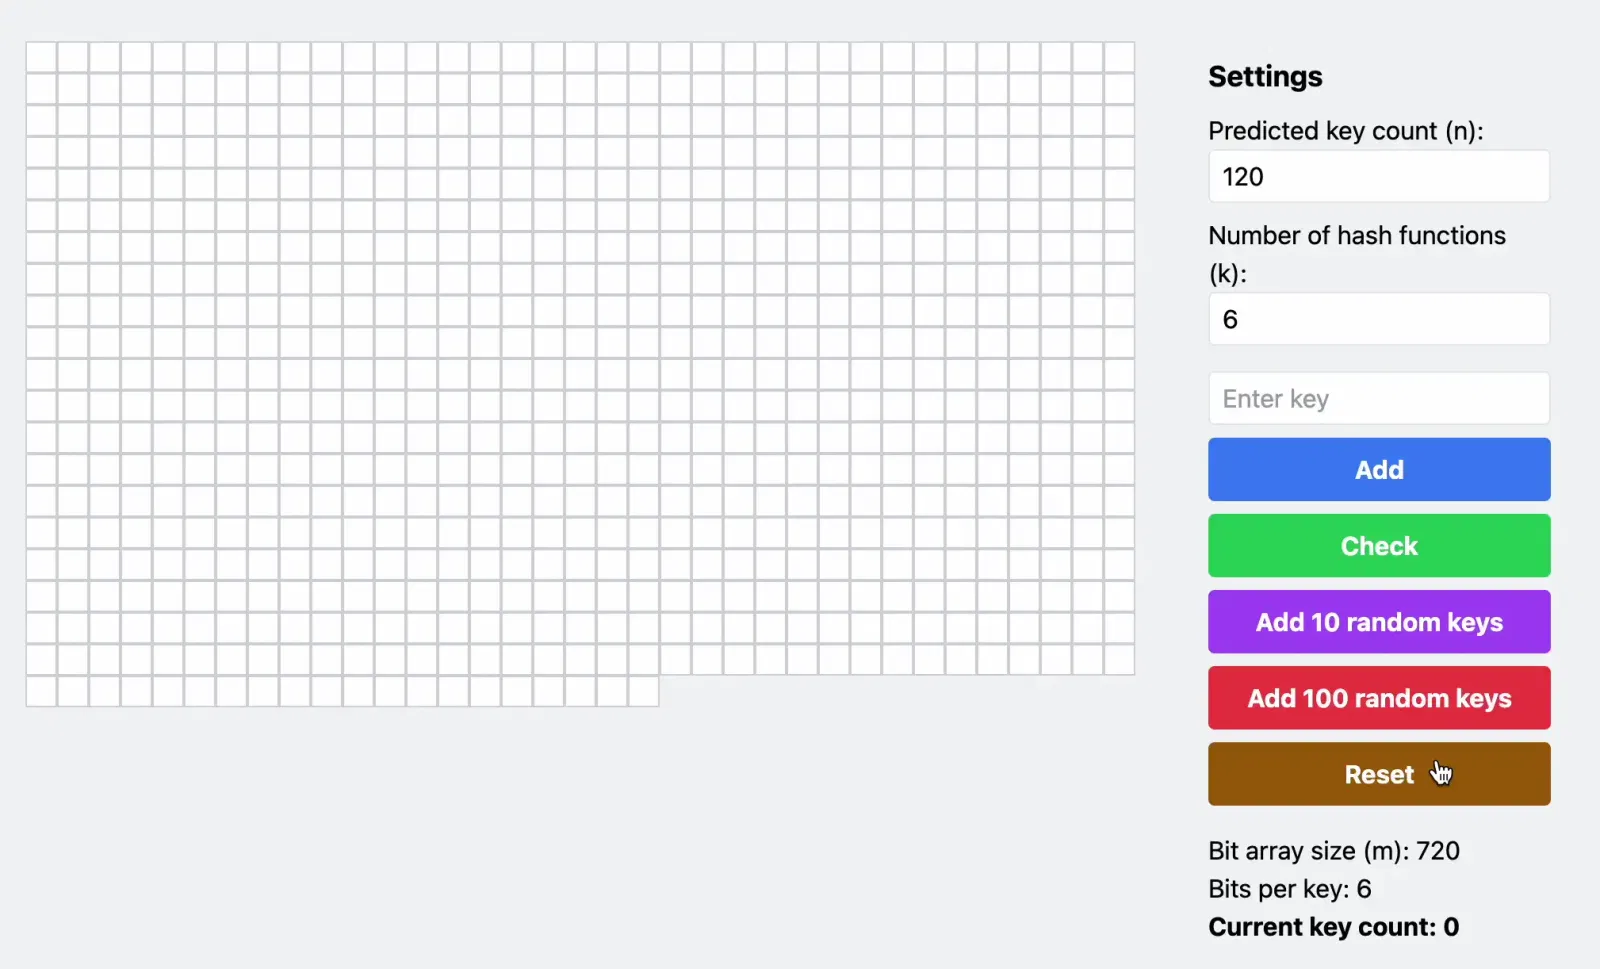
Task: Click the Settings heading
Action: [x=1264, y=77]
